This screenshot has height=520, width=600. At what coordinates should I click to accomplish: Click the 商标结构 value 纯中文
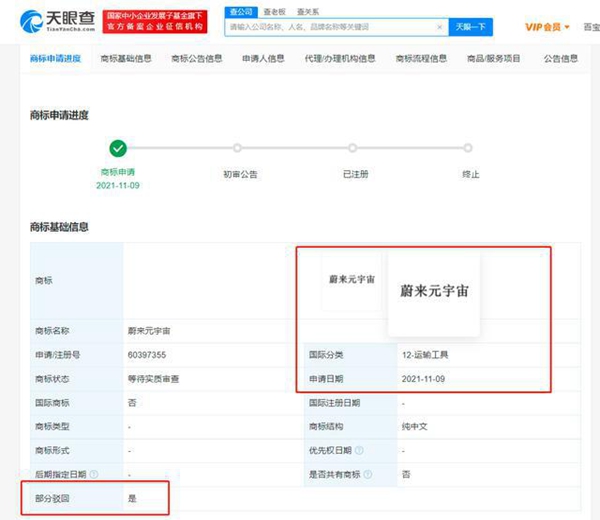(x=414, y=427)
